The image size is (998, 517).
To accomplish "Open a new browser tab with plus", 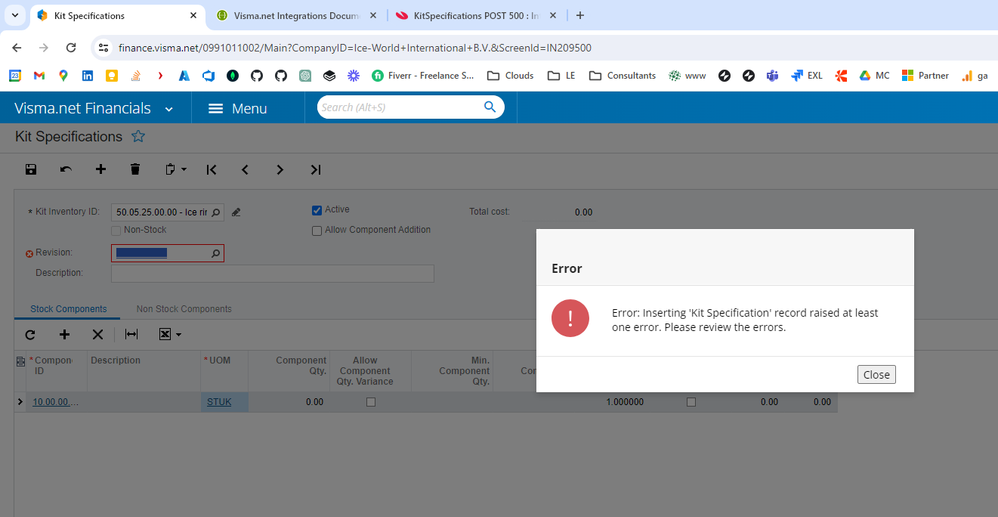I will [580, 15].
